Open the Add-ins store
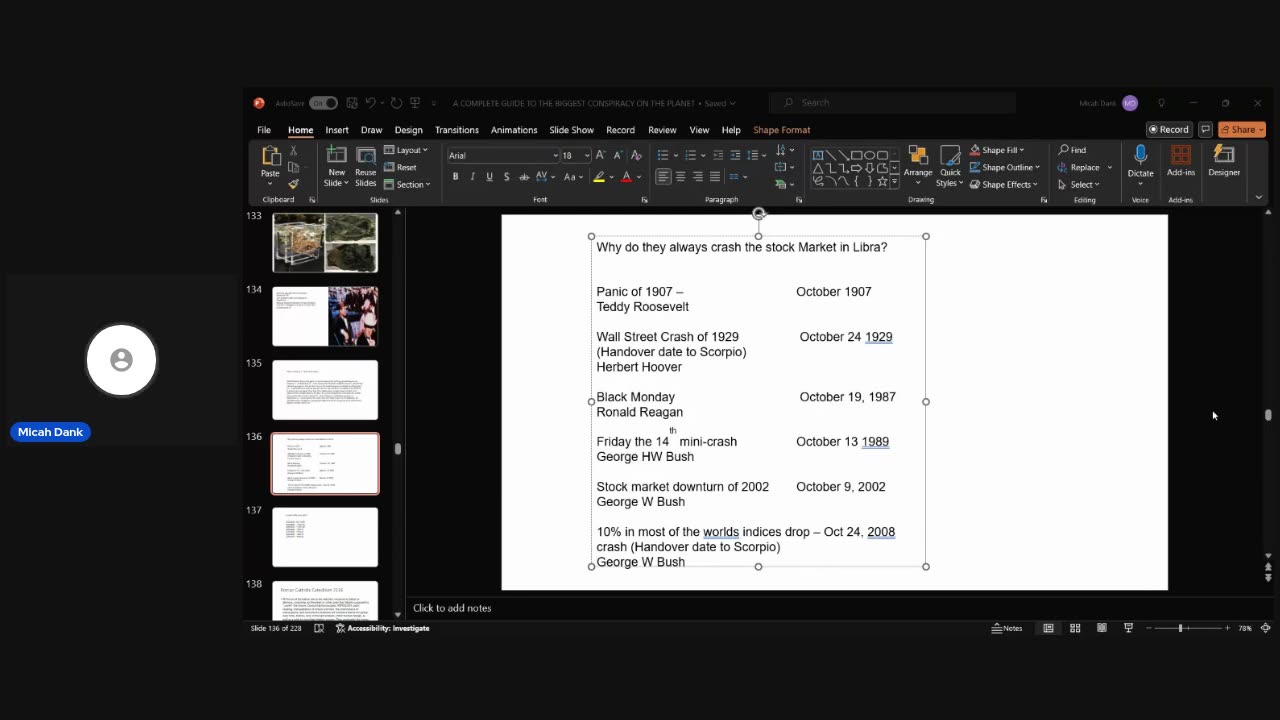1280x720 pixels. pos(1181,162)
